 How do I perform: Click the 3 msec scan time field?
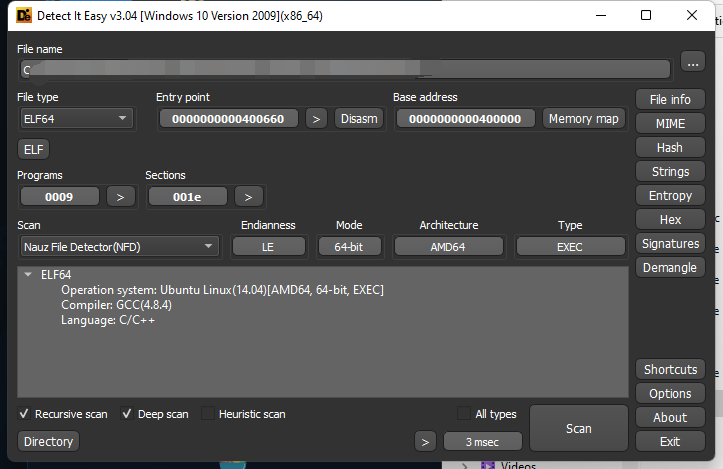click(483, 442)
